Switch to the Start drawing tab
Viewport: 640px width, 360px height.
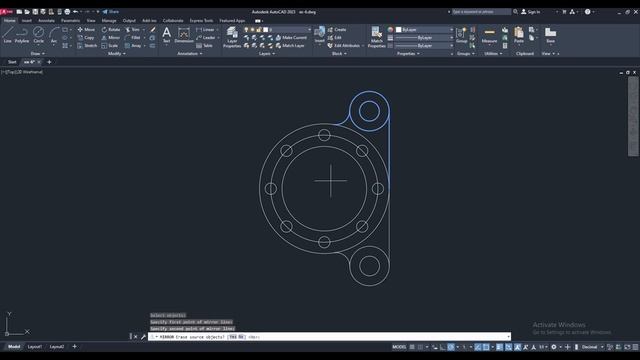click(12, 62)
